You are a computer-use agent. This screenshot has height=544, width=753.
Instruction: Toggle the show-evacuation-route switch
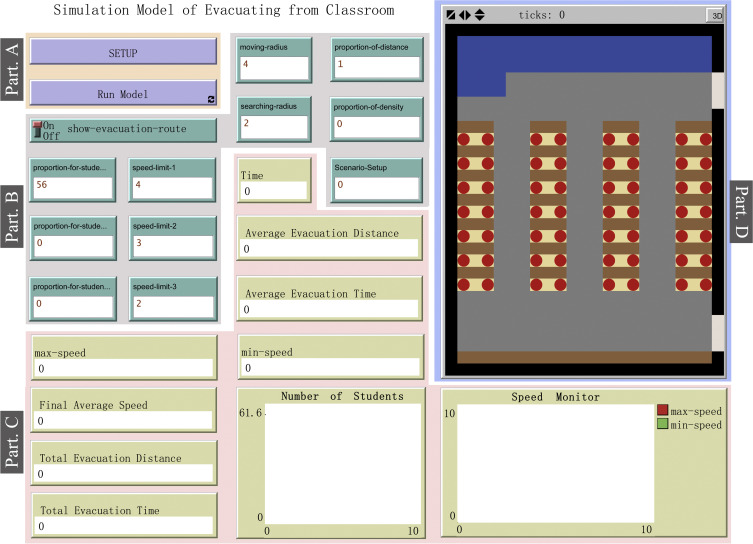(x=40, y=130)
